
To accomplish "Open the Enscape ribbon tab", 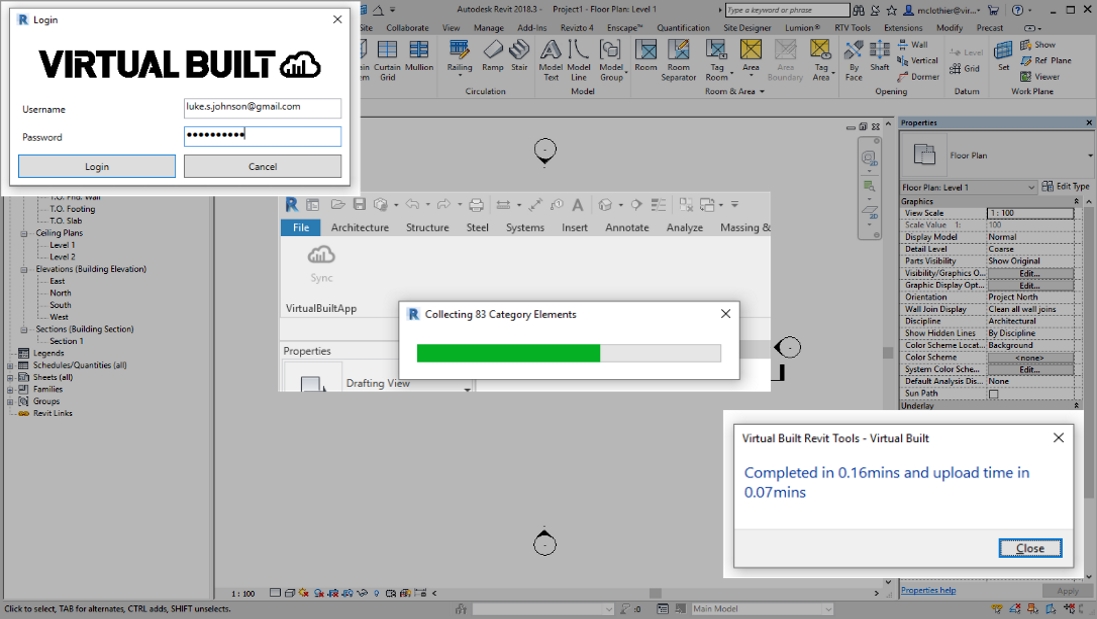I will 624,28.
